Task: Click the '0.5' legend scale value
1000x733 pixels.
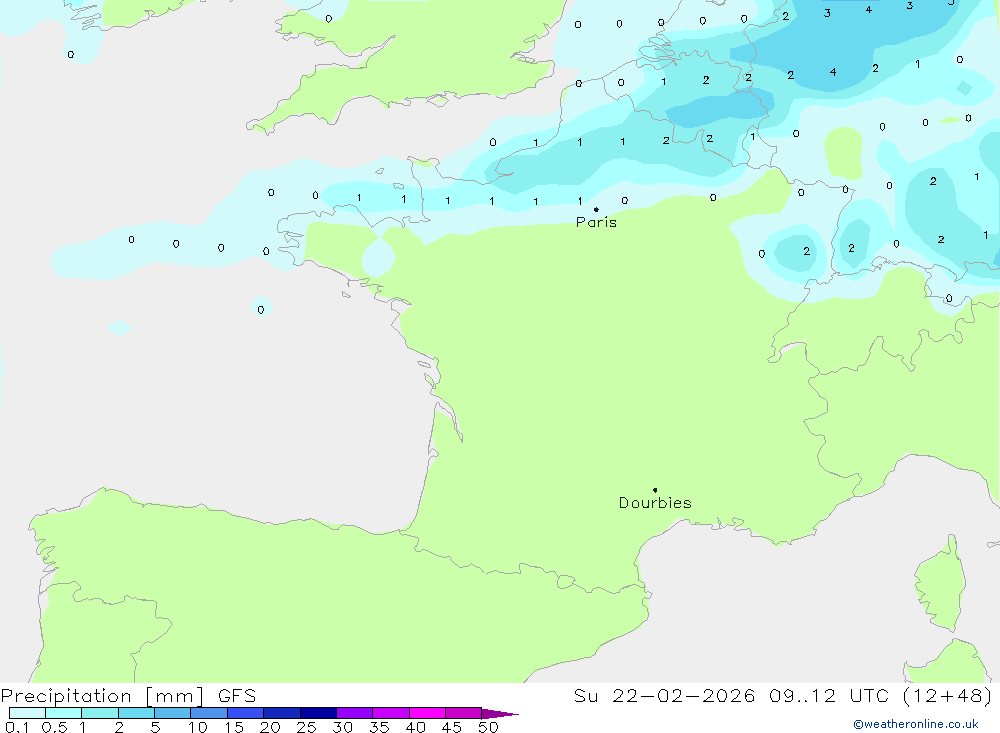Action: pyautogui.click(x=54, y=727)
